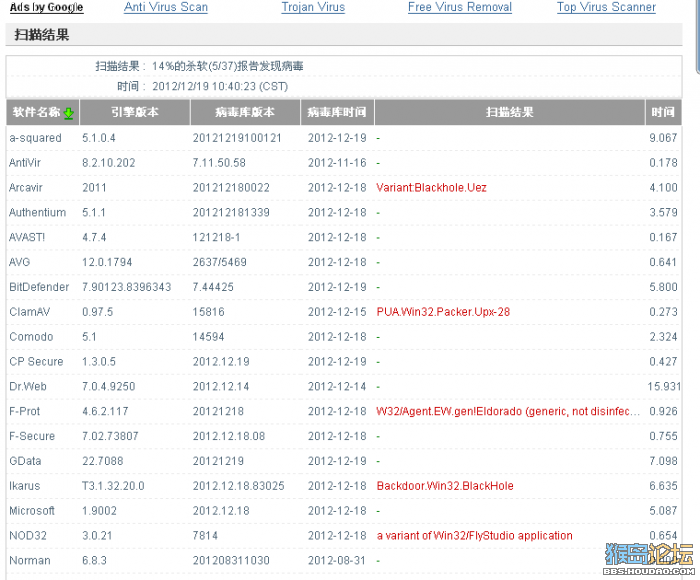Click the Ads by Google label
This screenshot has height=580, width=700.
tap(46, 7)
